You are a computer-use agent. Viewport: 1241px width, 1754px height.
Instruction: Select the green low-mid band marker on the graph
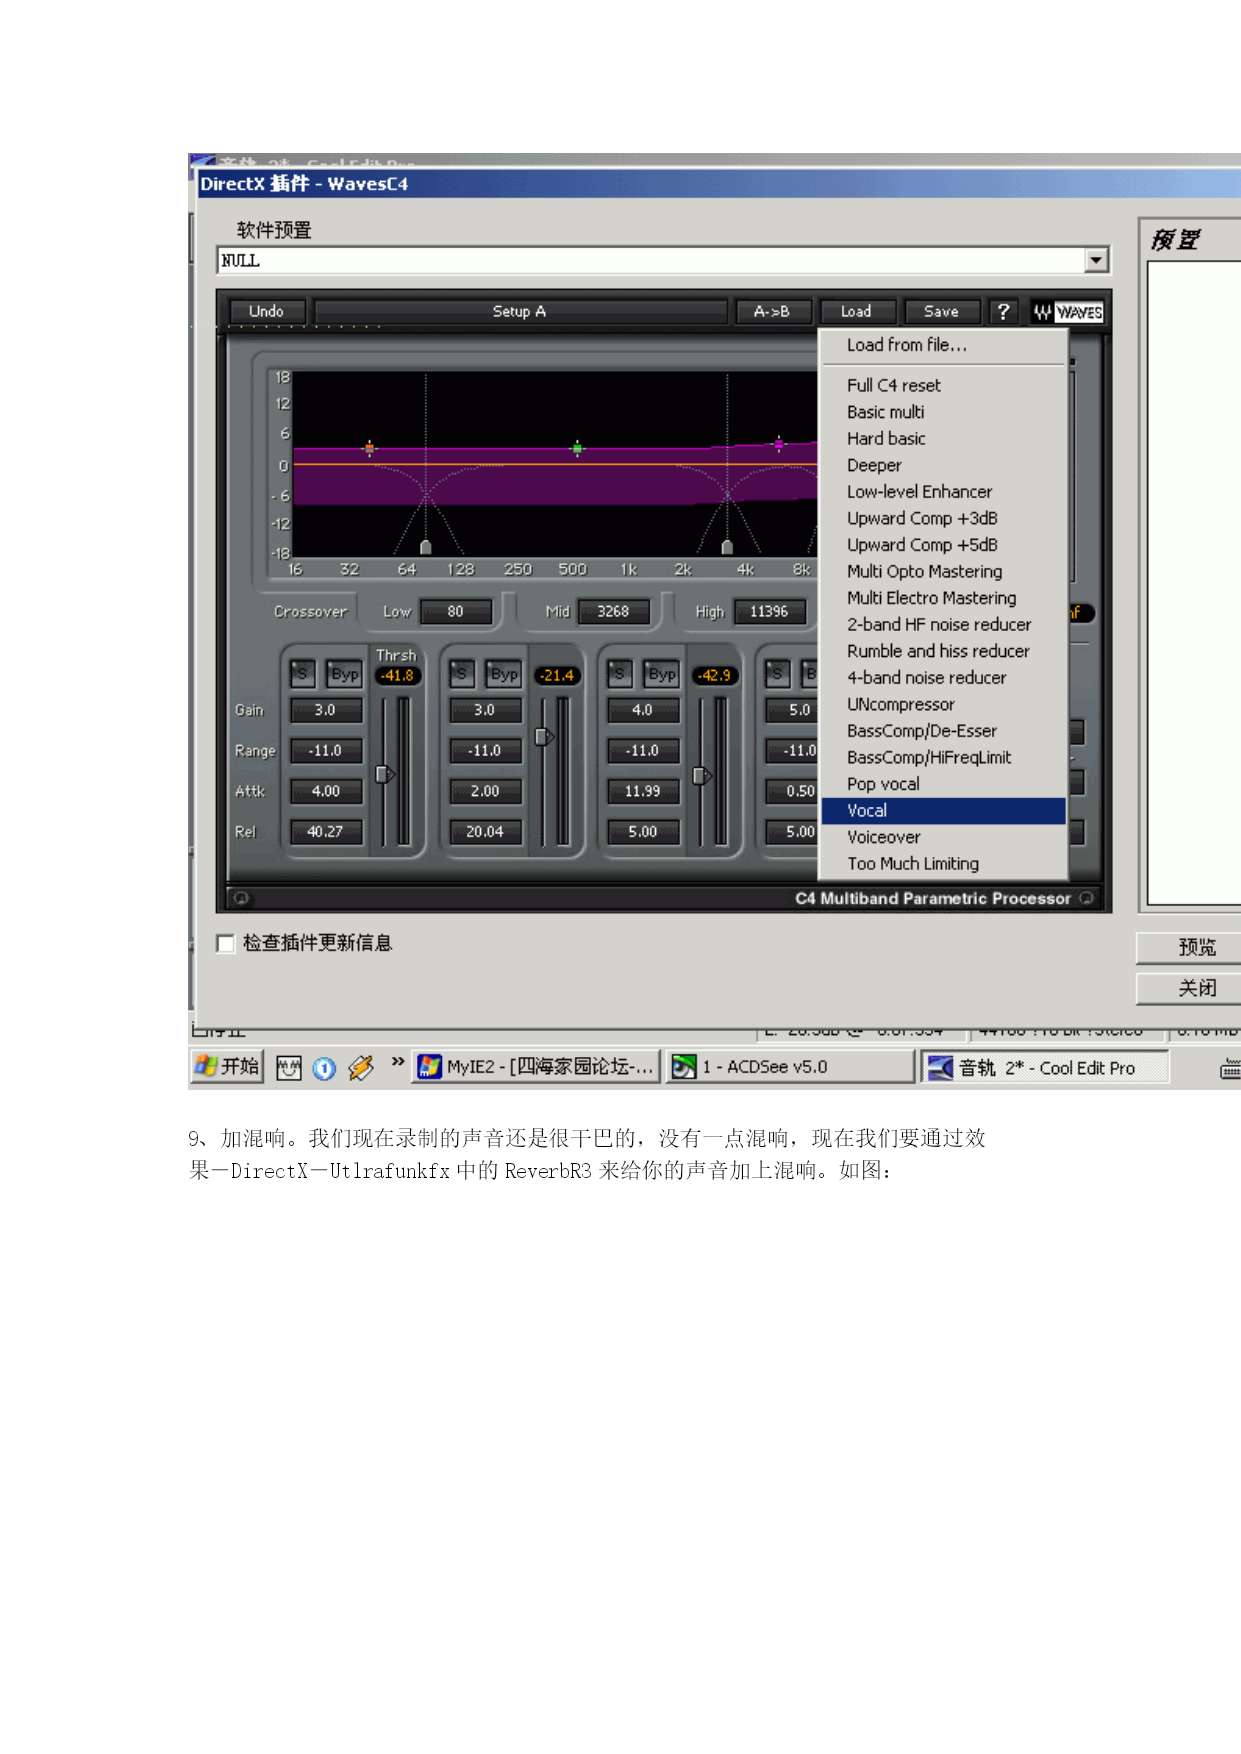pyautogui.click(x=577, y=448)
